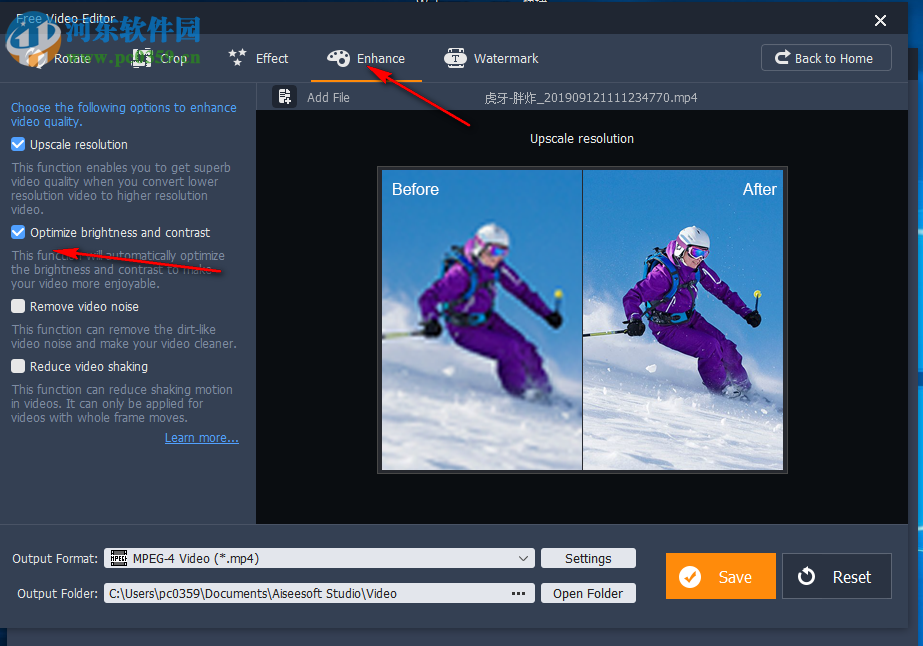Image resolution: width=923 pixels, height=646 pixels.
Task: Click the Effect palette icon
Action: click(x=237, y=58)
